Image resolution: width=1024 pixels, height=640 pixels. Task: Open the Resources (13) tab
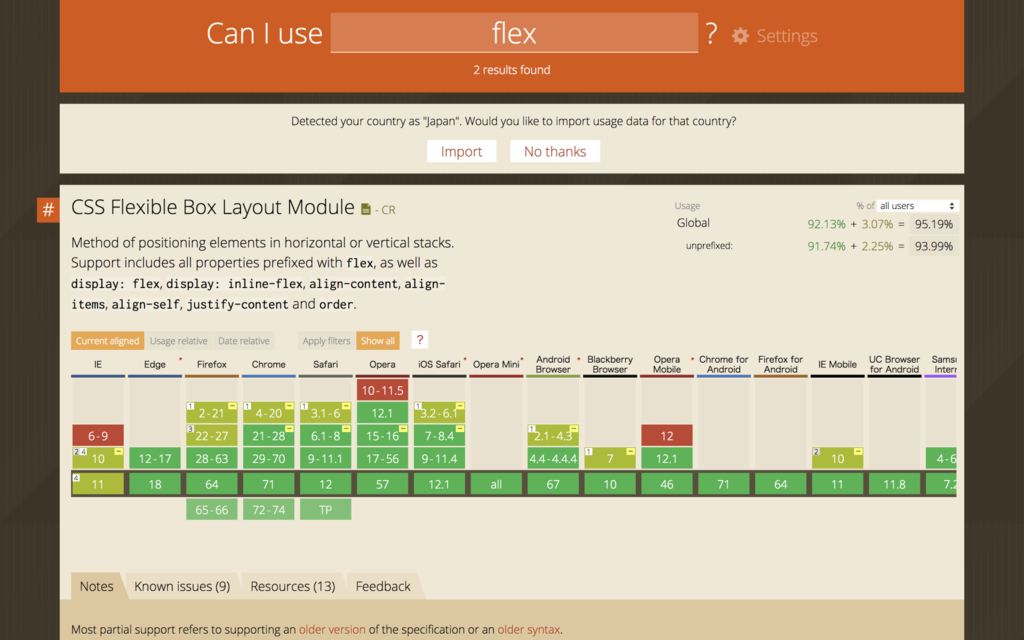(x=293, y=586)
